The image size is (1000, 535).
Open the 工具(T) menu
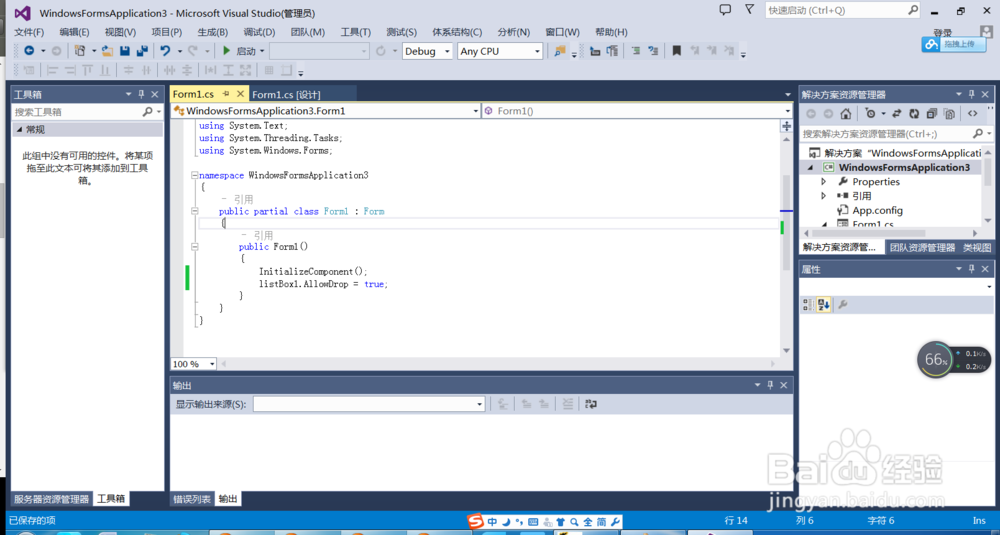[355, 32]
